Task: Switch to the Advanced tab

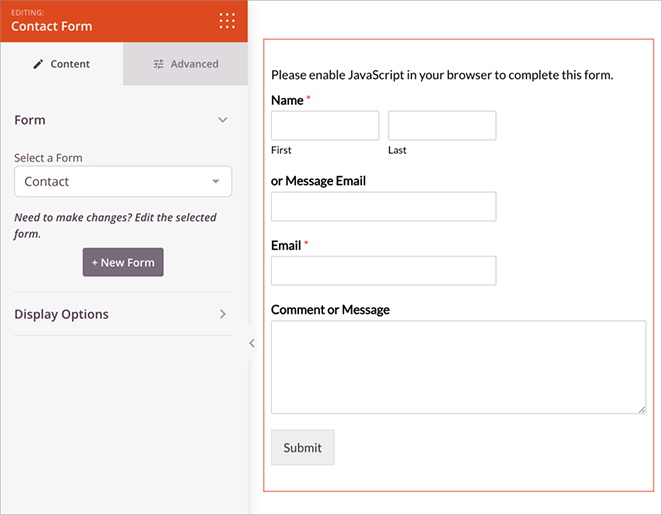Action: point(186,64)
